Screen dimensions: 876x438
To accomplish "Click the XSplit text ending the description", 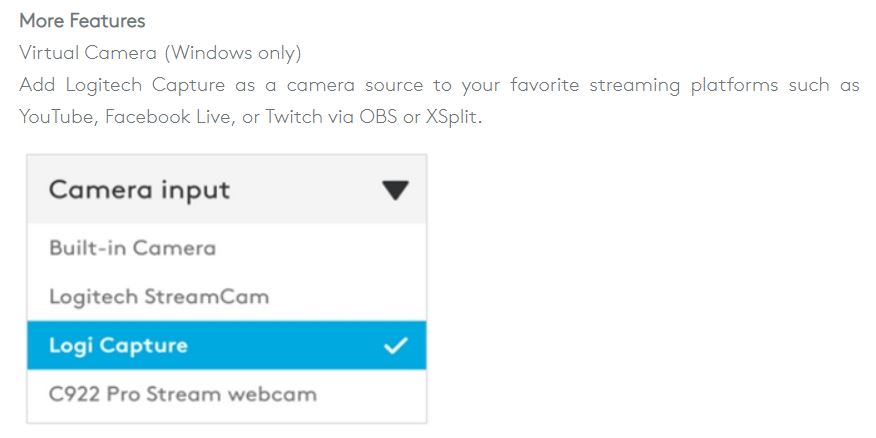I will 453,117.
